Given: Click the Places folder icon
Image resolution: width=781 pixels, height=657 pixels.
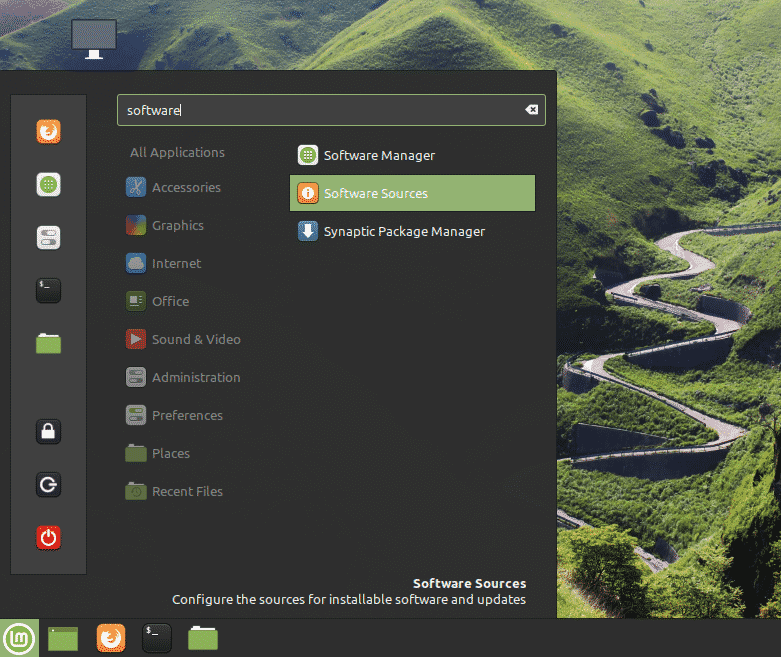Looking at the screenshot, I should (136, 453).
